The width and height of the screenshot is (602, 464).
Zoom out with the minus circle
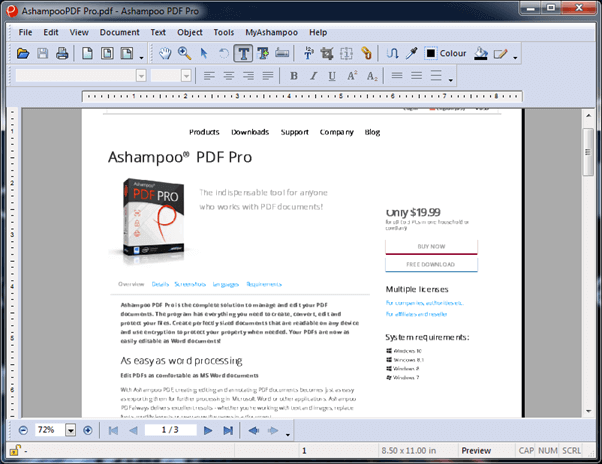click(x=23, y=430)
